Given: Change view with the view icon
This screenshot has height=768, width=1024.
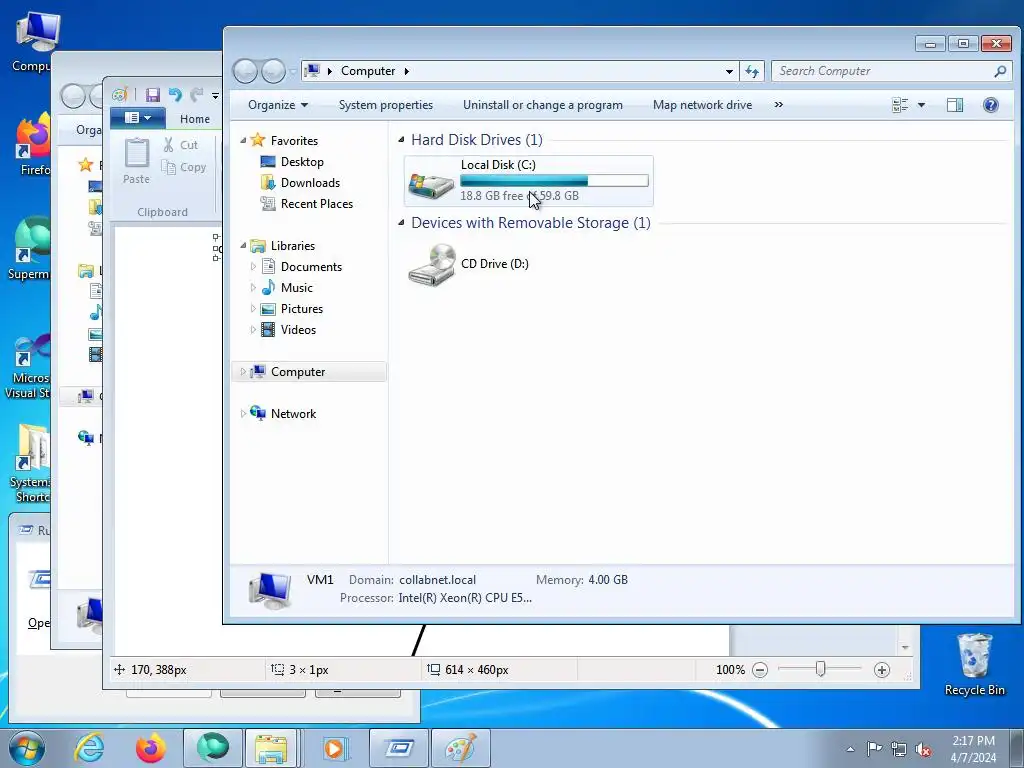Looking at the screenshot, I should pos(900,105).
